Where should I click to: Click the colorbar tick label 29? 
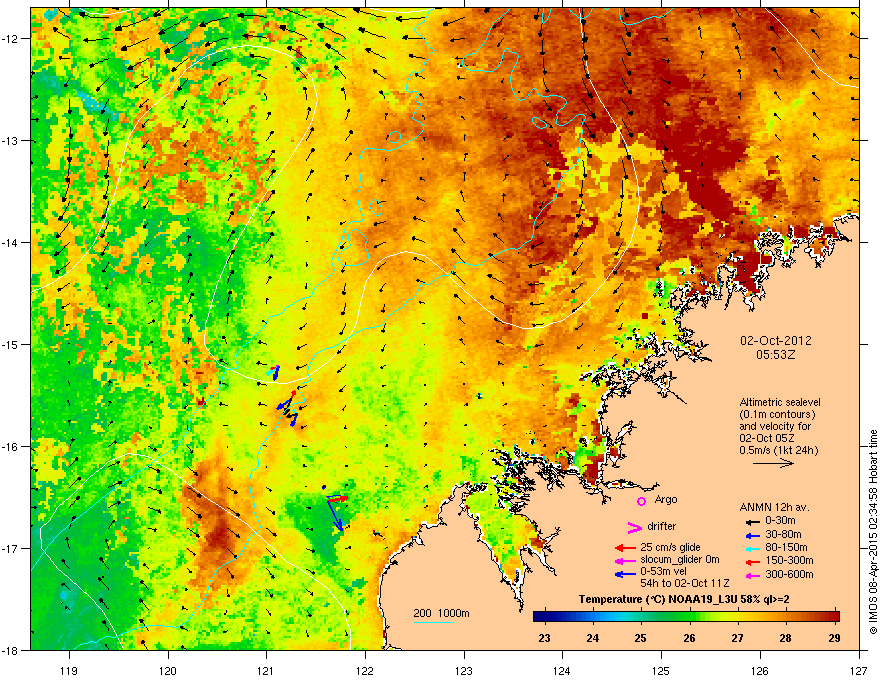pyautogui.click(x=834, y=638)
